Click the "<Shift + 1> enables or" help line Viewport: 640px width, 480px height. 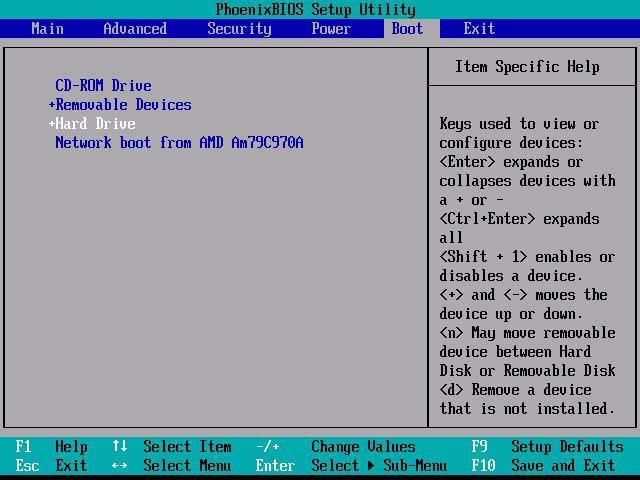click(x=527, y=257)
